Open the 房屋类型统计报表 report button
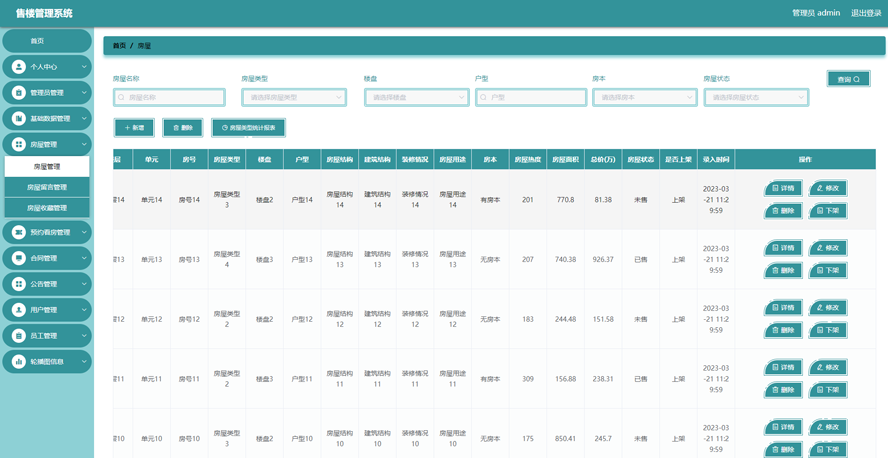888x458 pixels. (x=249, y=128)
